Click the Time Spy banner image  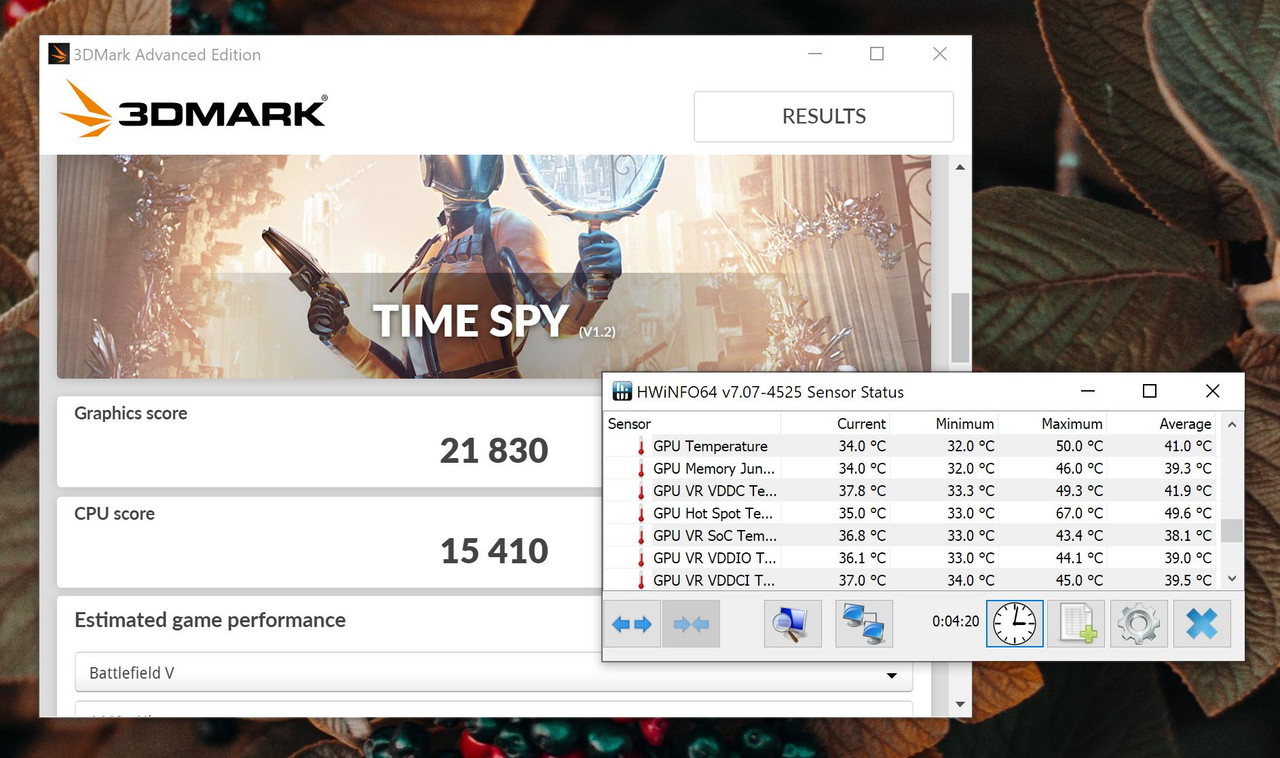pos(494,267)
